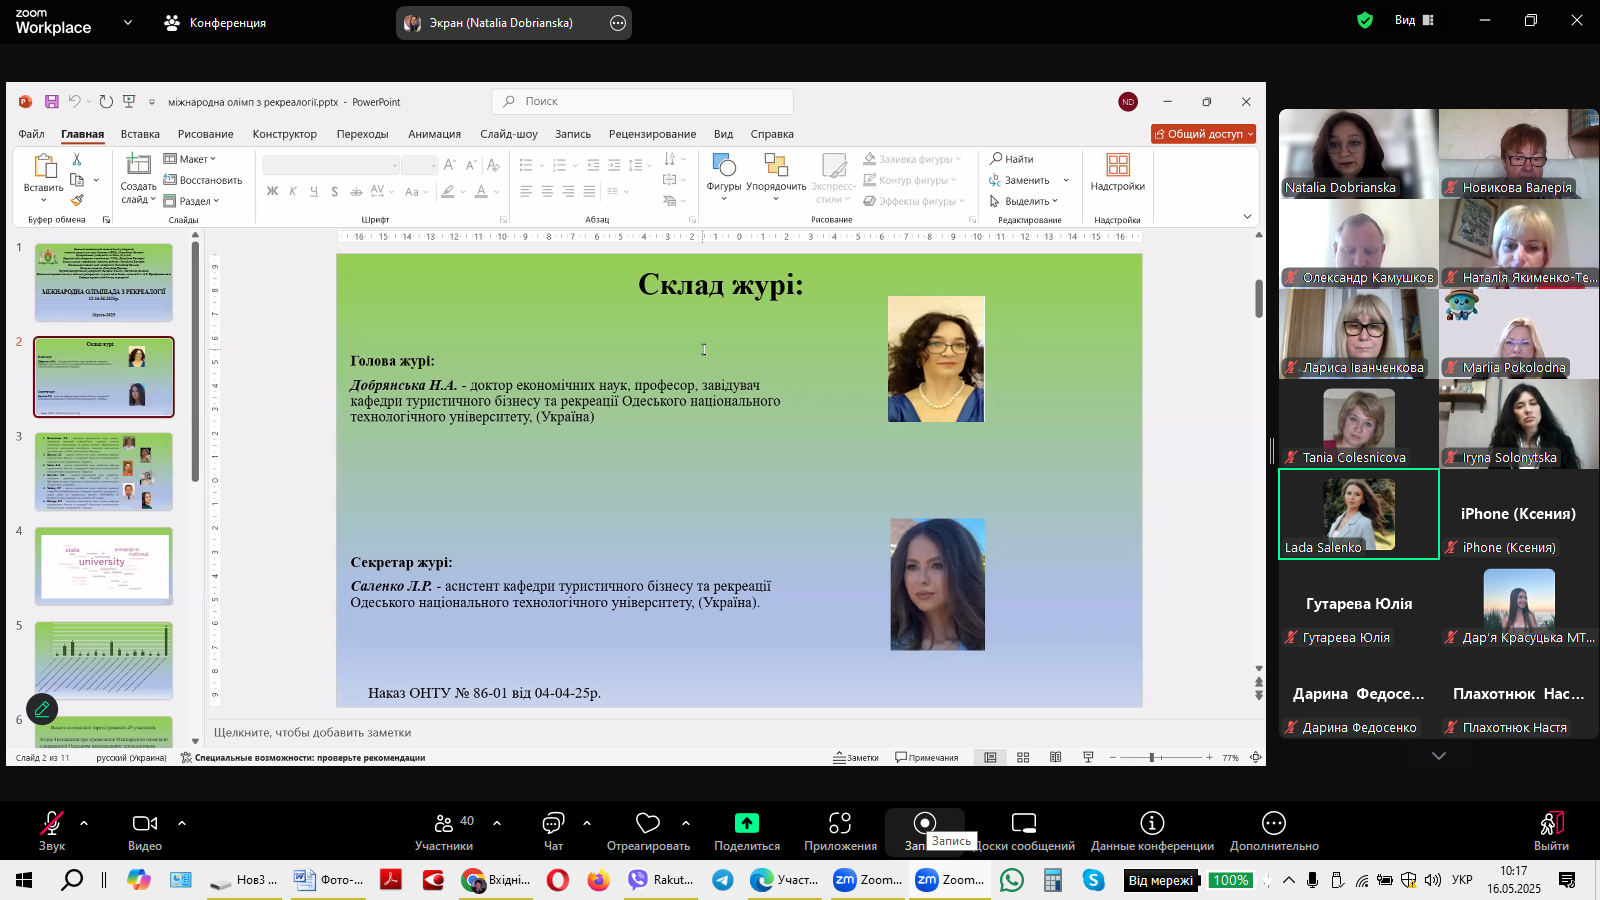
Task: Select slide 3 thumbnail in the slide panel
Action: 104,471
